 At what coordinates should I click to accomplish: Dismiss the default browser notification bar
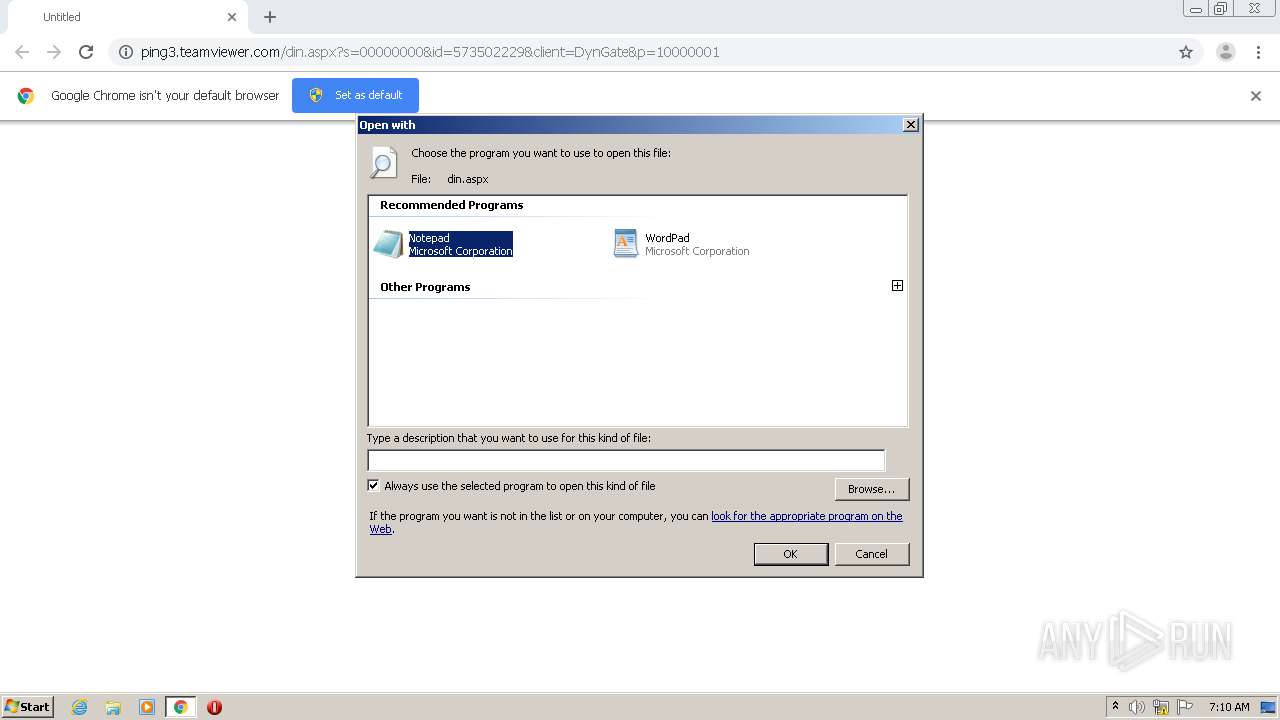pos(1255,96)
